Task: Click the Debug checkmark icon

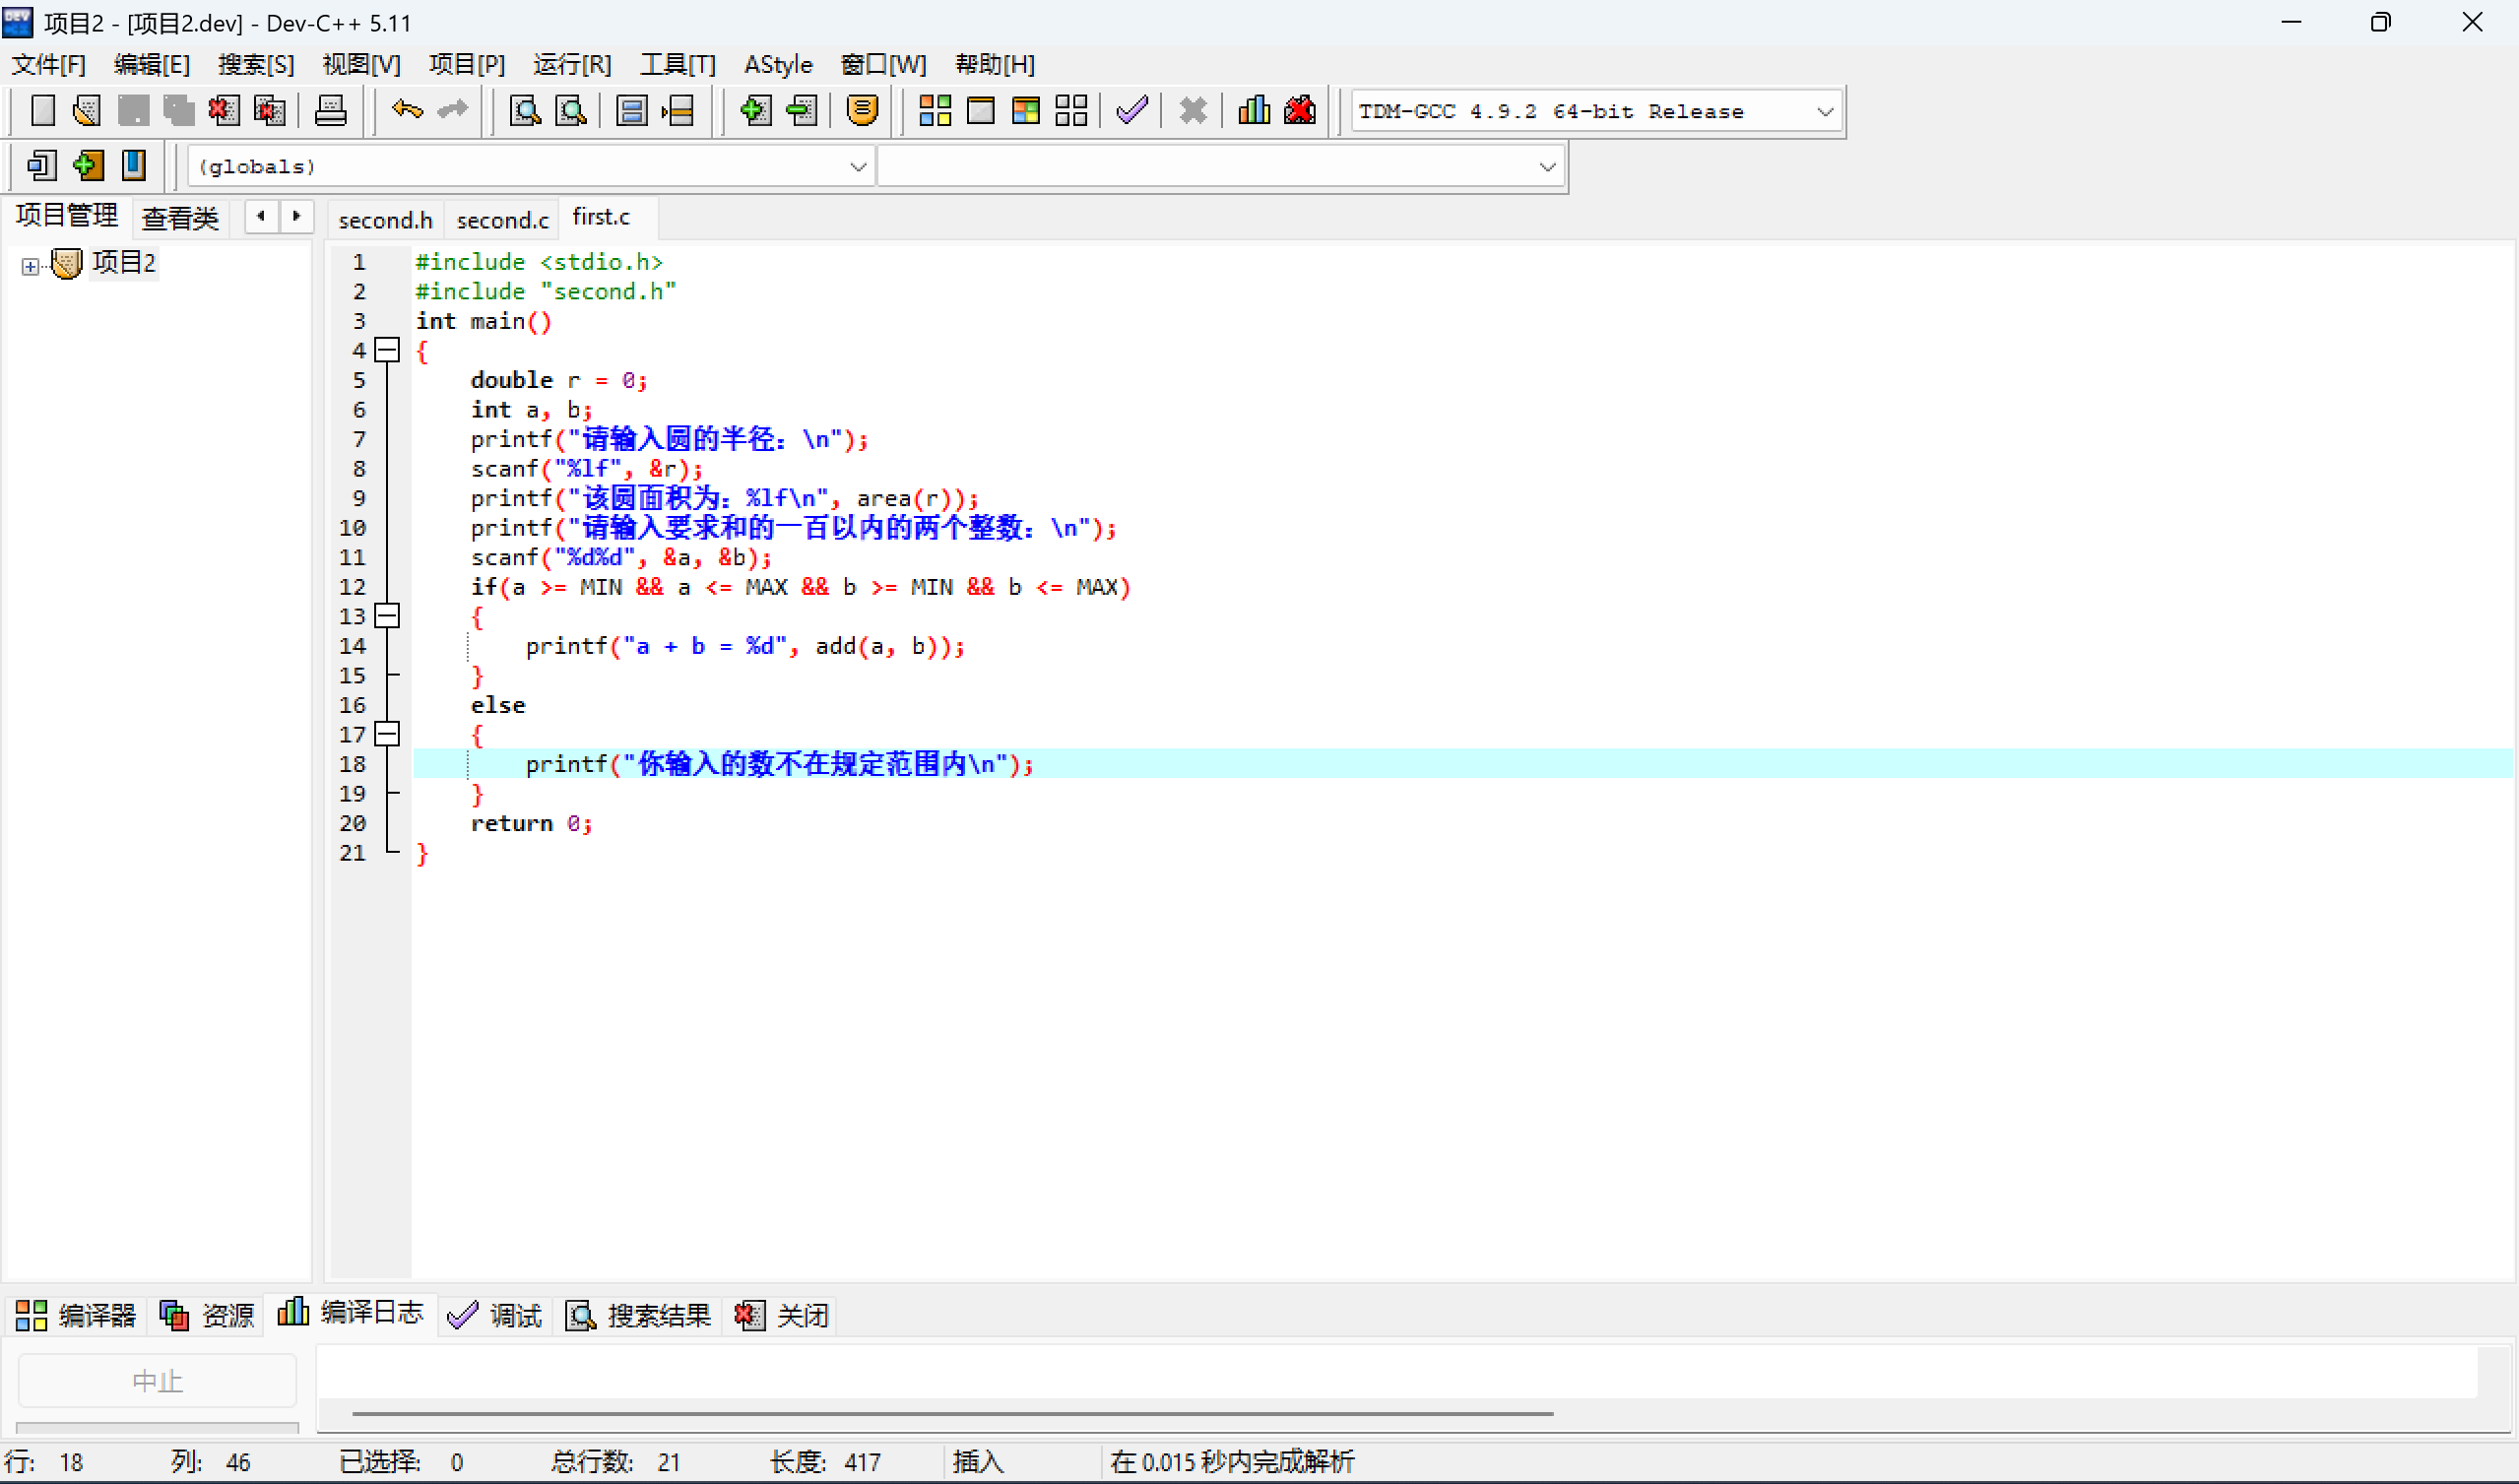Action: 1132,110
